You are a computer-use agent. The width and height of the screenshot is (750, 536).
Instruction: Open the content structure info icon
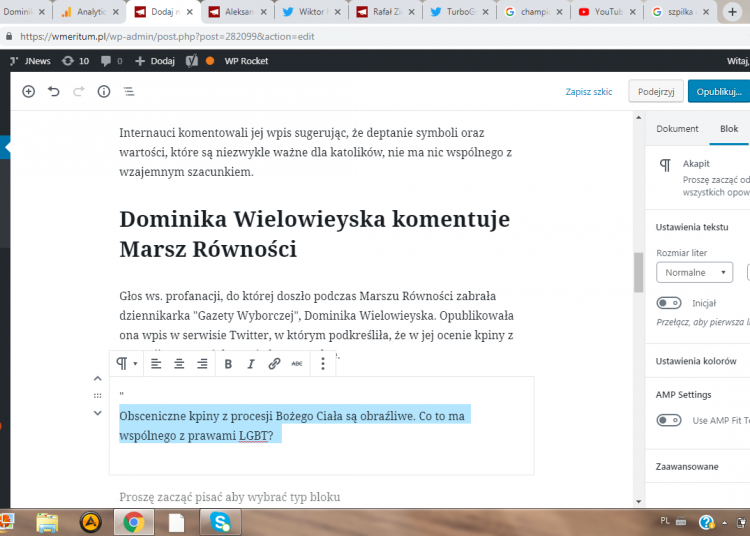click(x=104, y=91)
